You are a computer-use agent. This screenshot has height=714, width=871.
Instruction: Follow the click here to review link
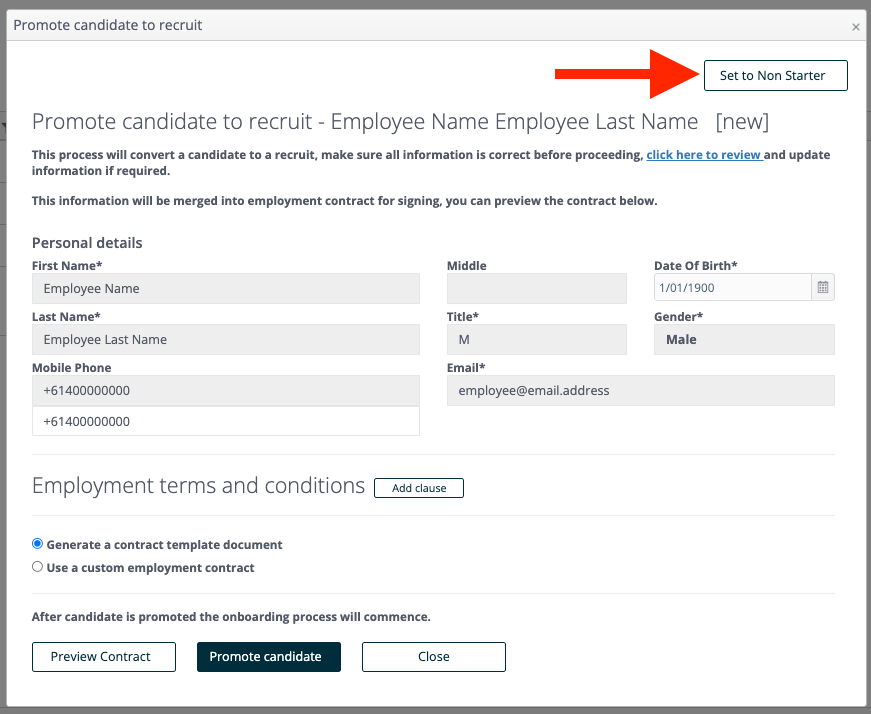coord(704,155)
